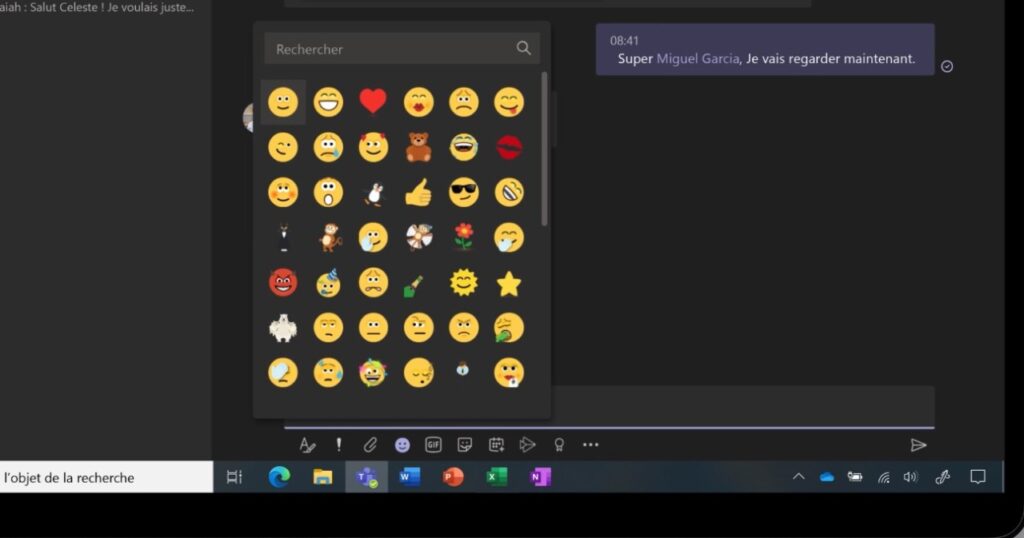Open Word from the taskbar
The width and height of the screenshot is (1024, 538).
[x=409, y=477]
